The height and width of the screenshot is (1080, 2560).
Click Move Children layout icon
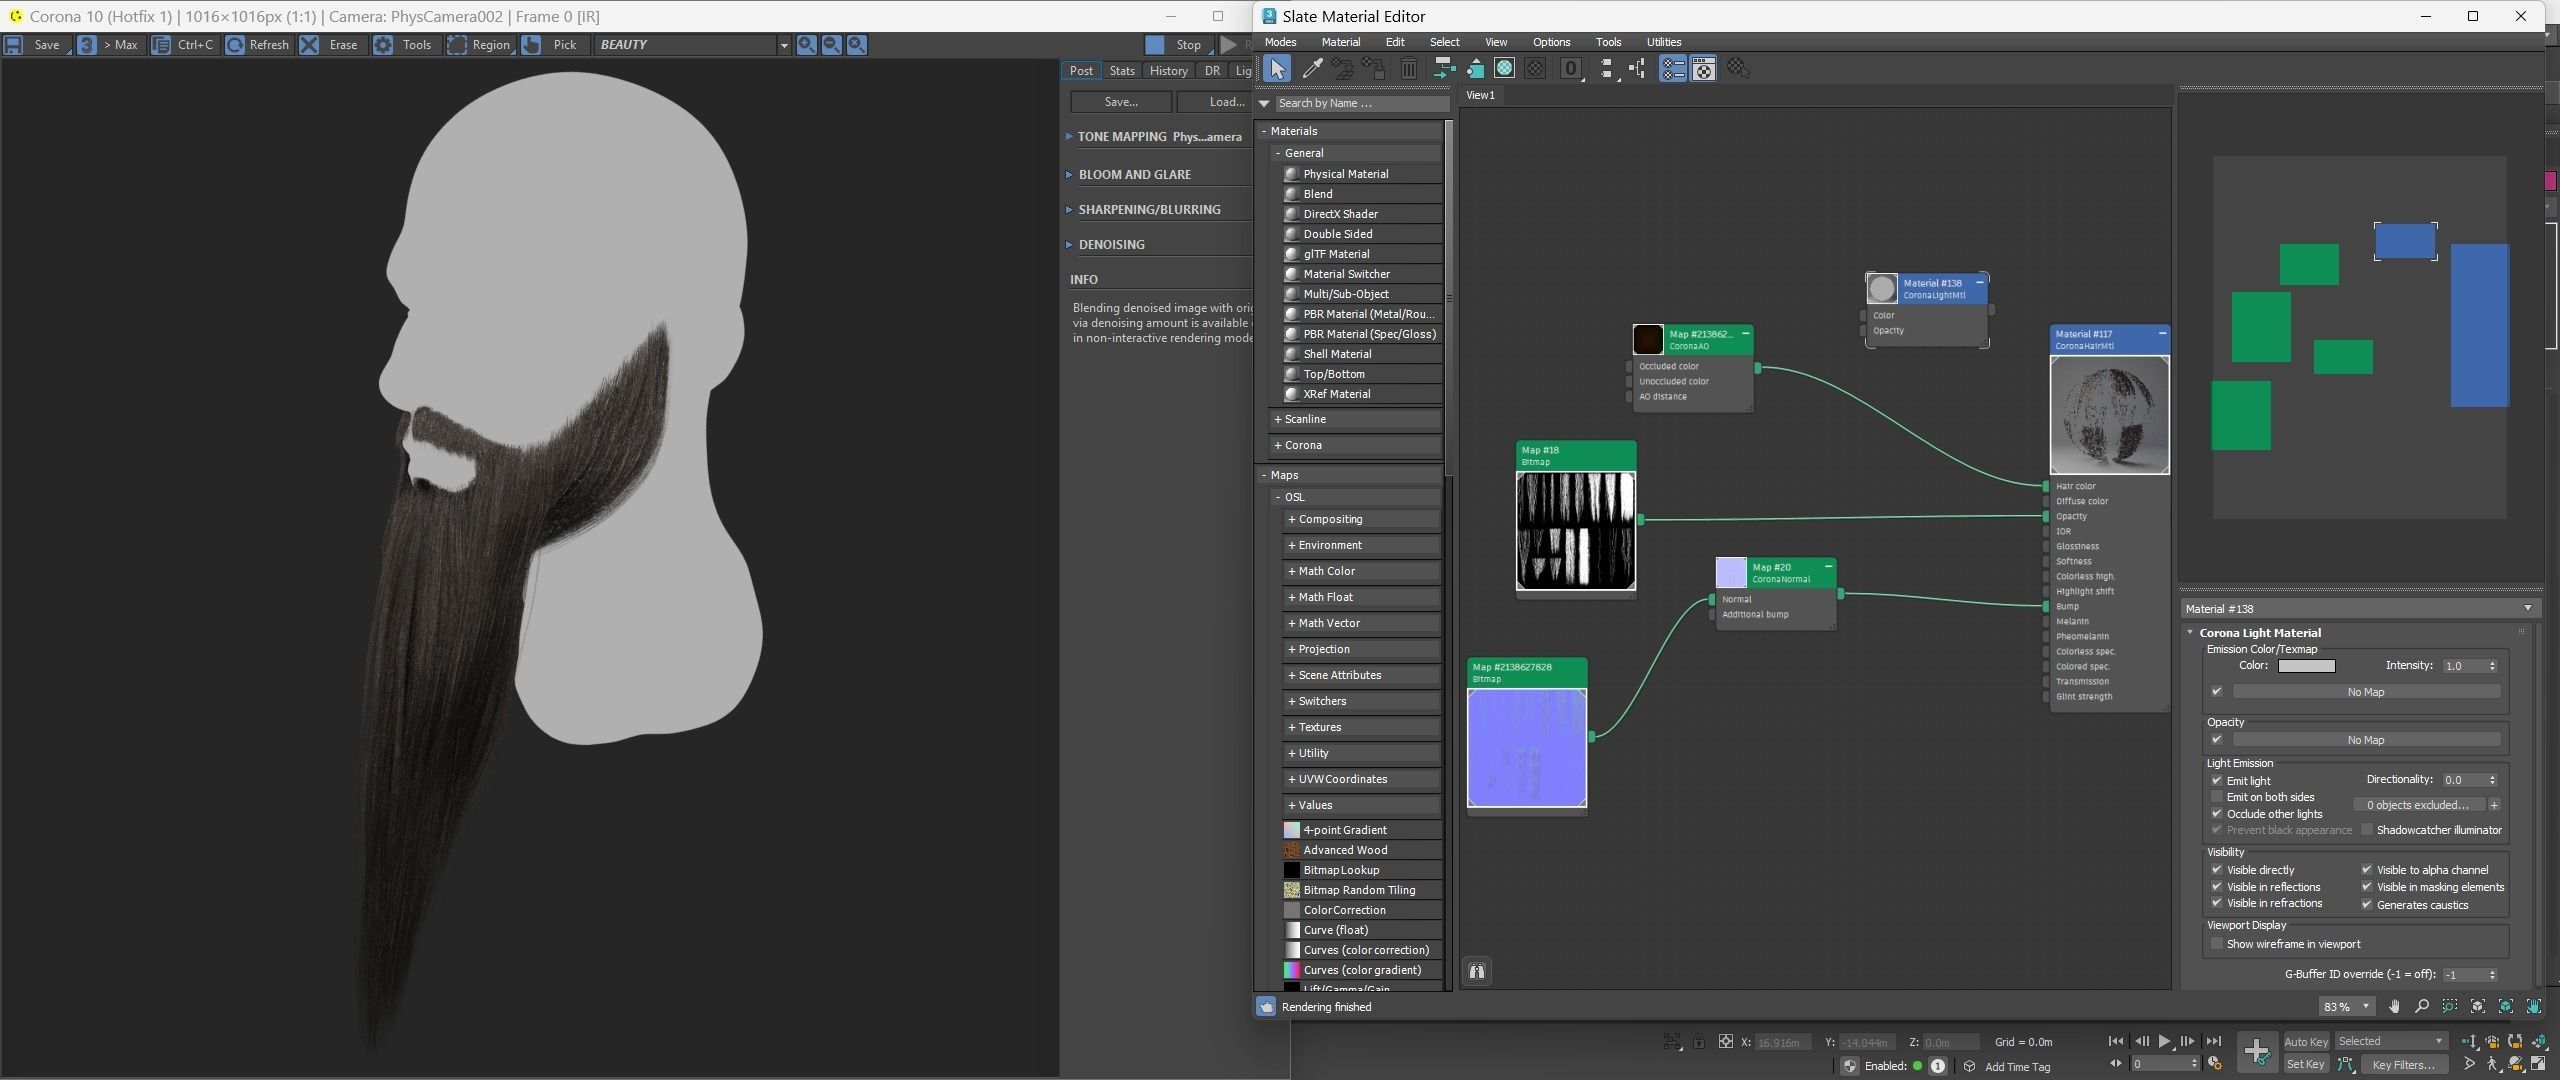(1443, 68)
